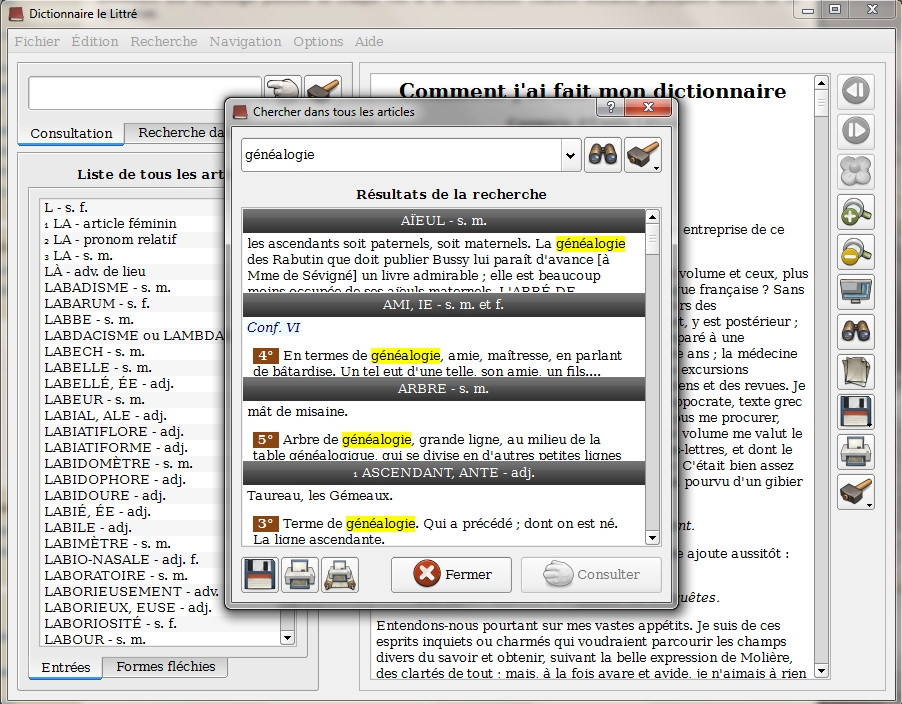This screenshot has height=704, width=902.
Task: Click the Consulter button
Action: [x=591, y=575]
